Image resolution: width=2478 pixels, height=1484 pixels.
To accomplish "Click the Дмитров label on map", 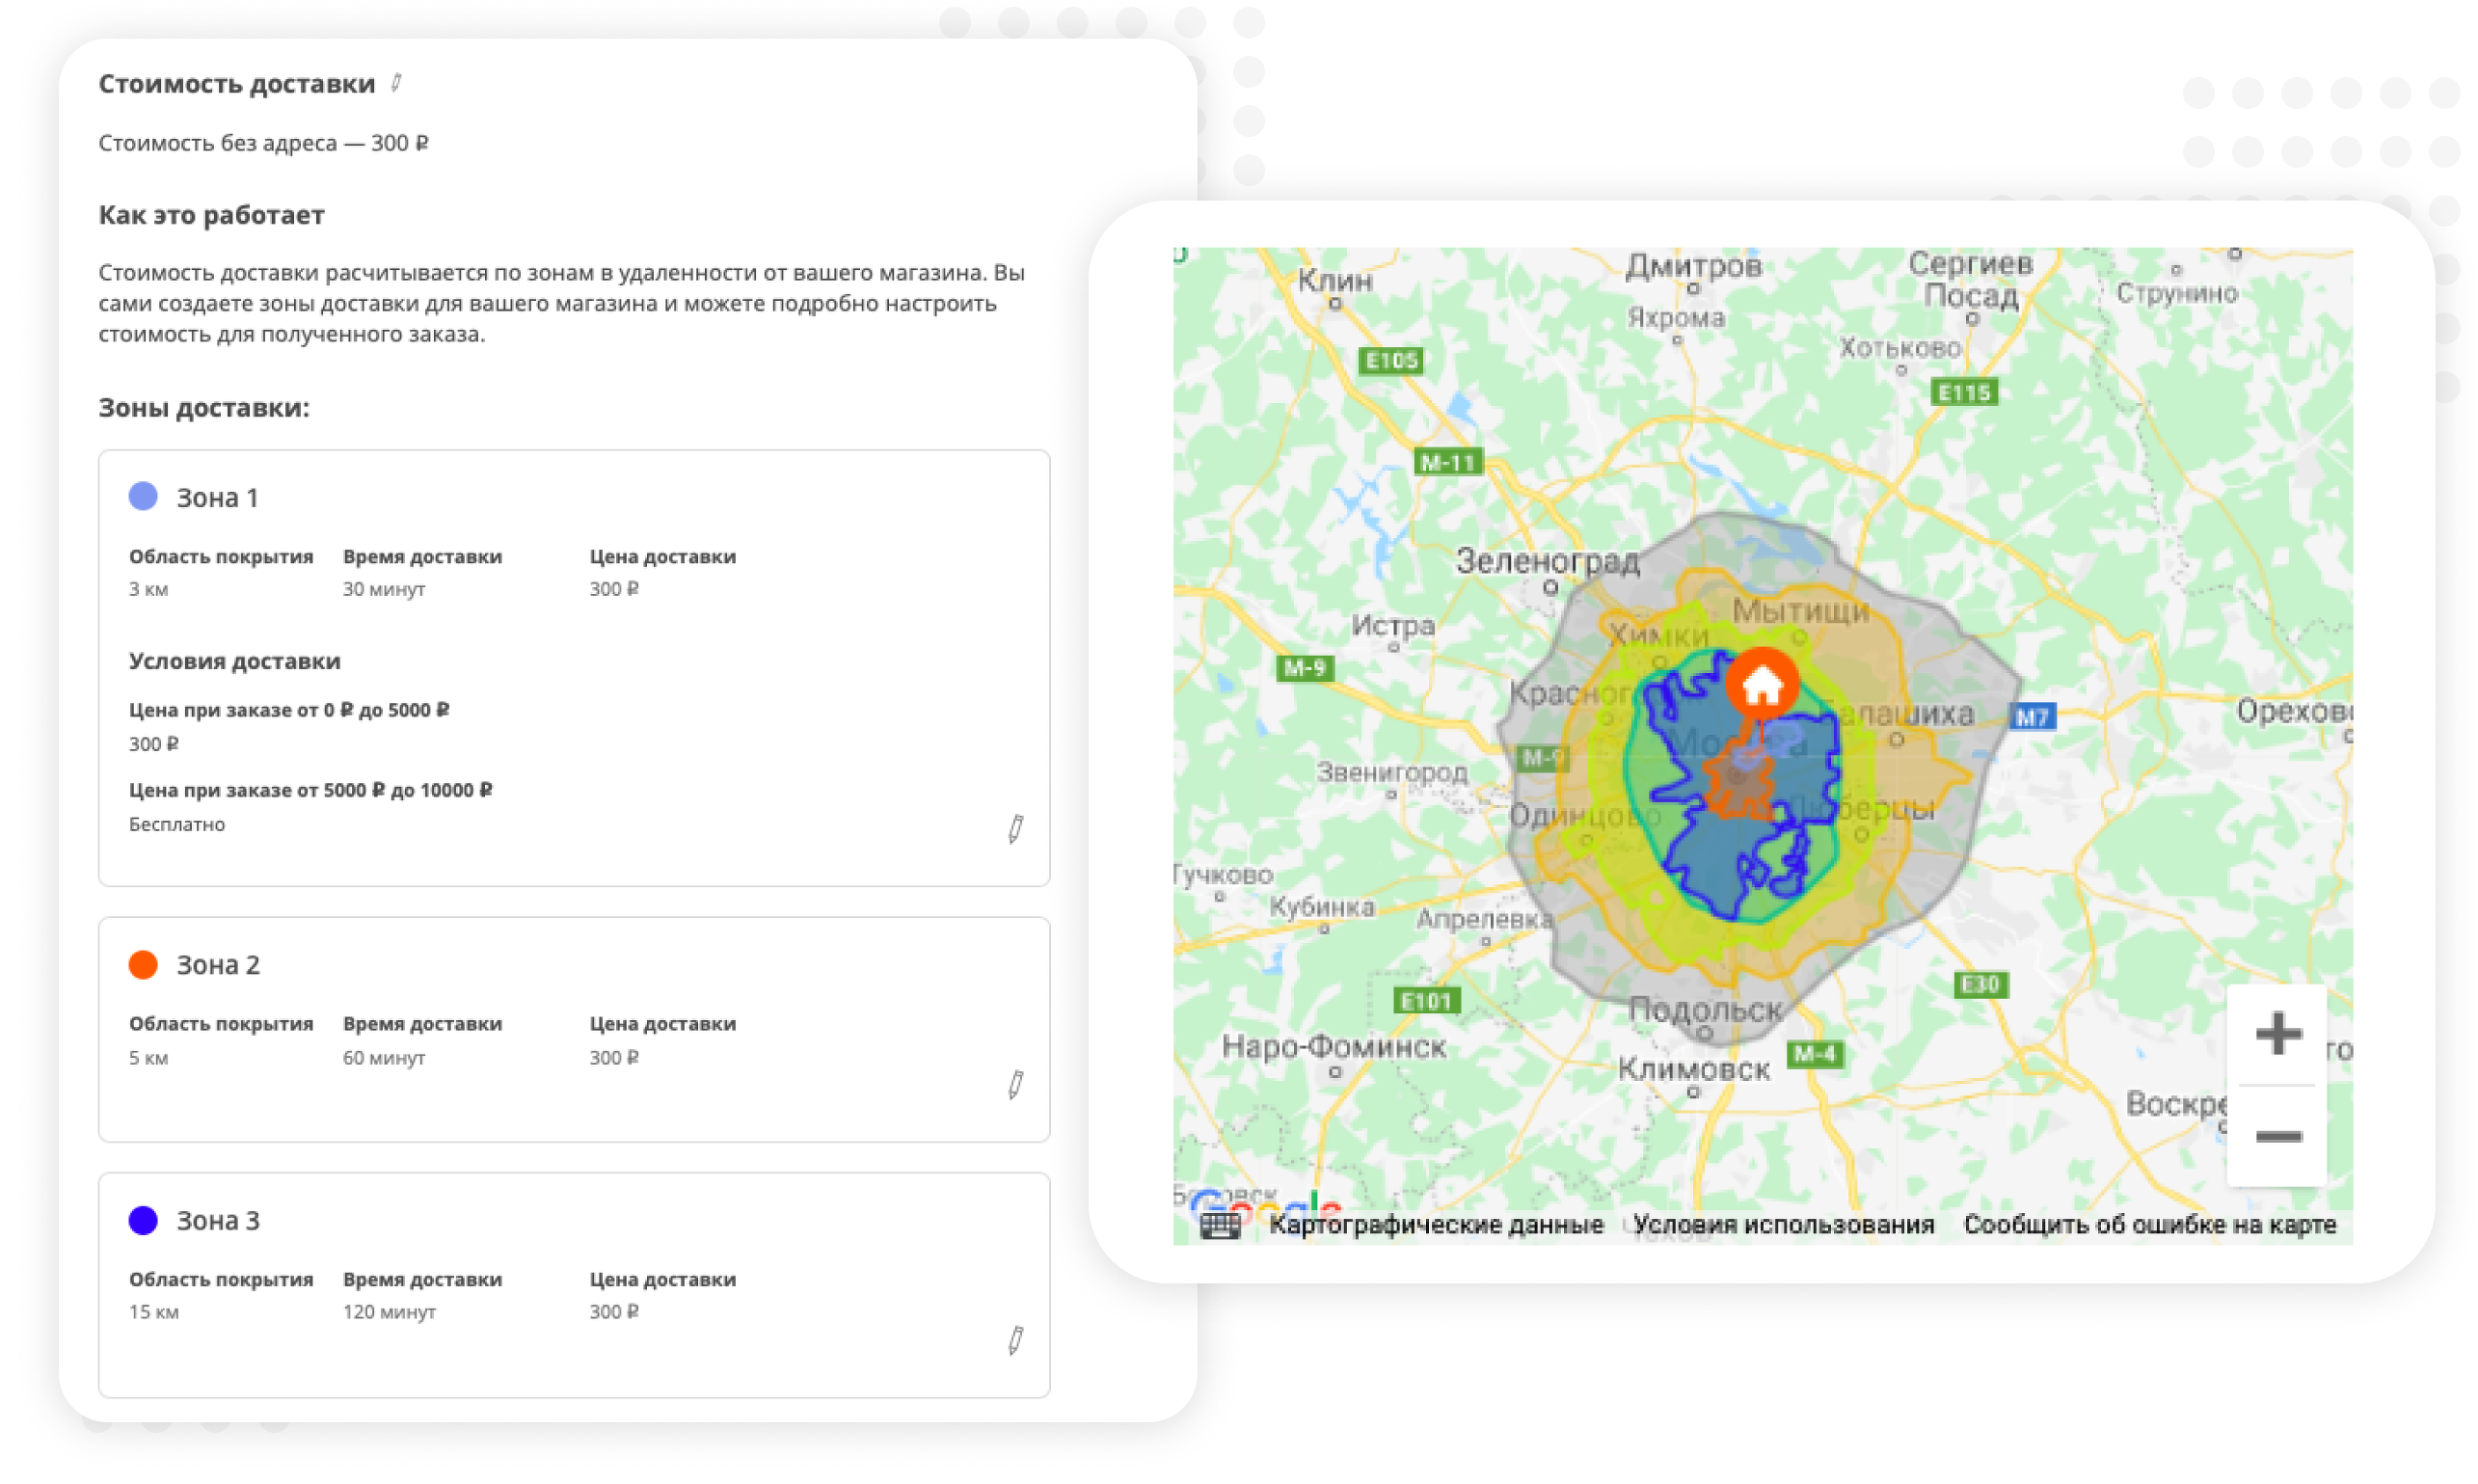I will coord(1693,265).
